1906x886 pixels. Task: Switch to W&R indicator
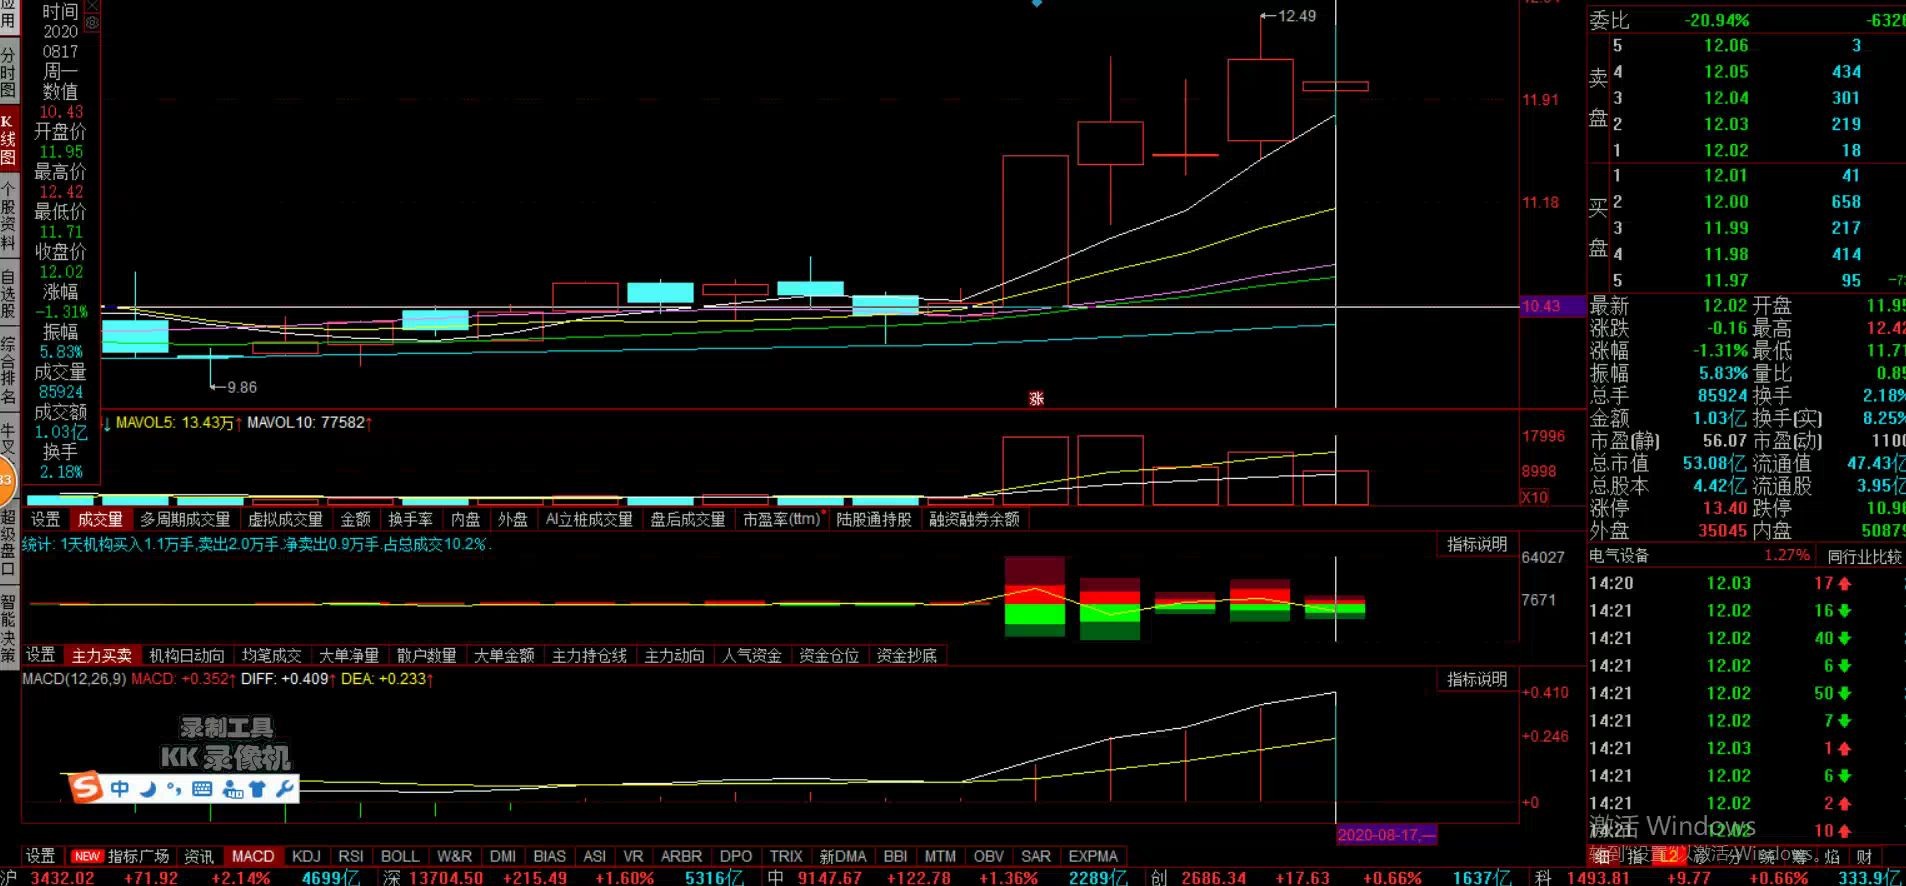(x=454, y=856)
